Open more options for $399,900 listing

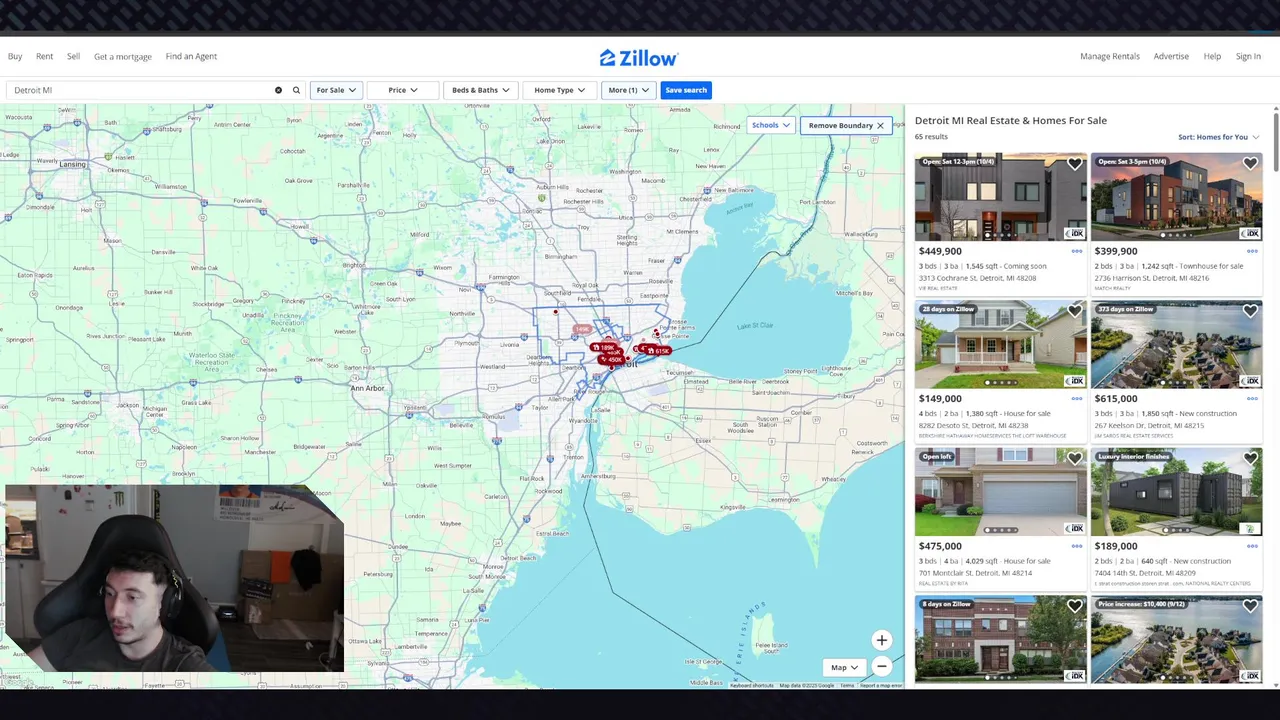[x=1252, y=251]
